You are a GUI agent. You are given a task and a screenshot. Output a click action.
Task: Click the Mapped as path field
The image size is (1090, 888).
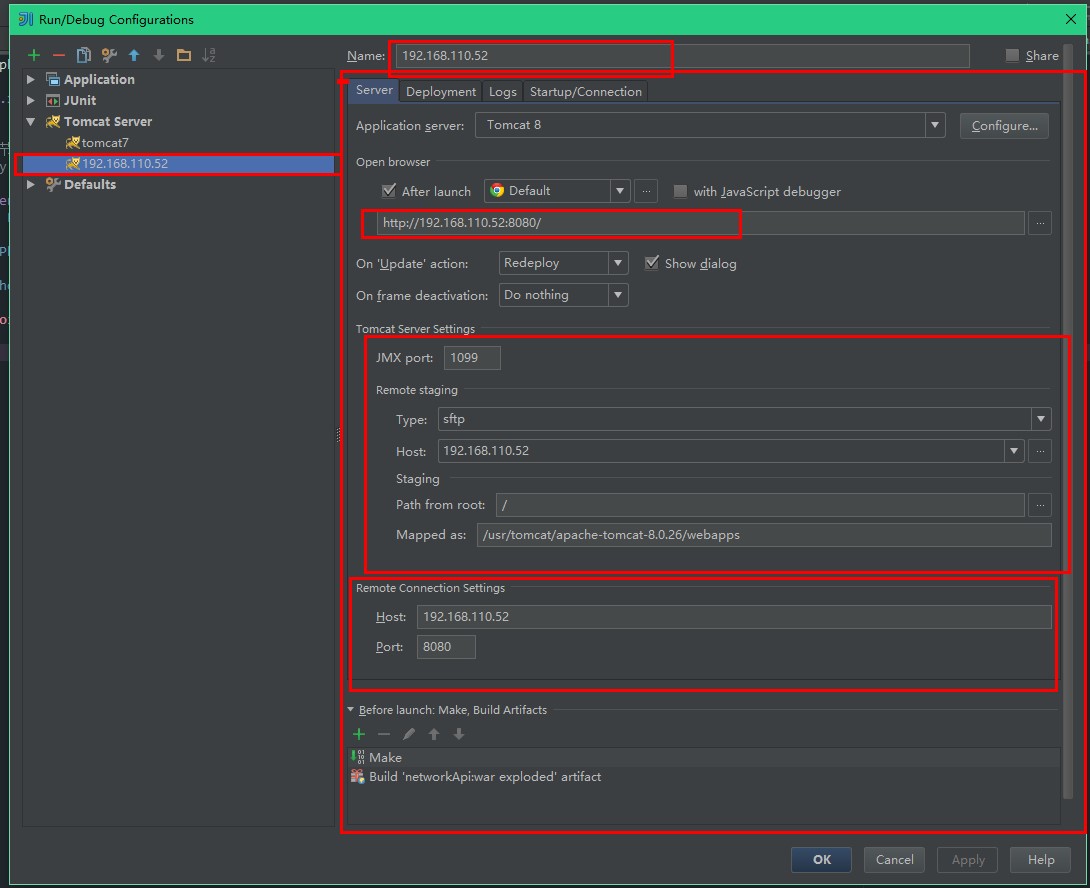[764, 535]
